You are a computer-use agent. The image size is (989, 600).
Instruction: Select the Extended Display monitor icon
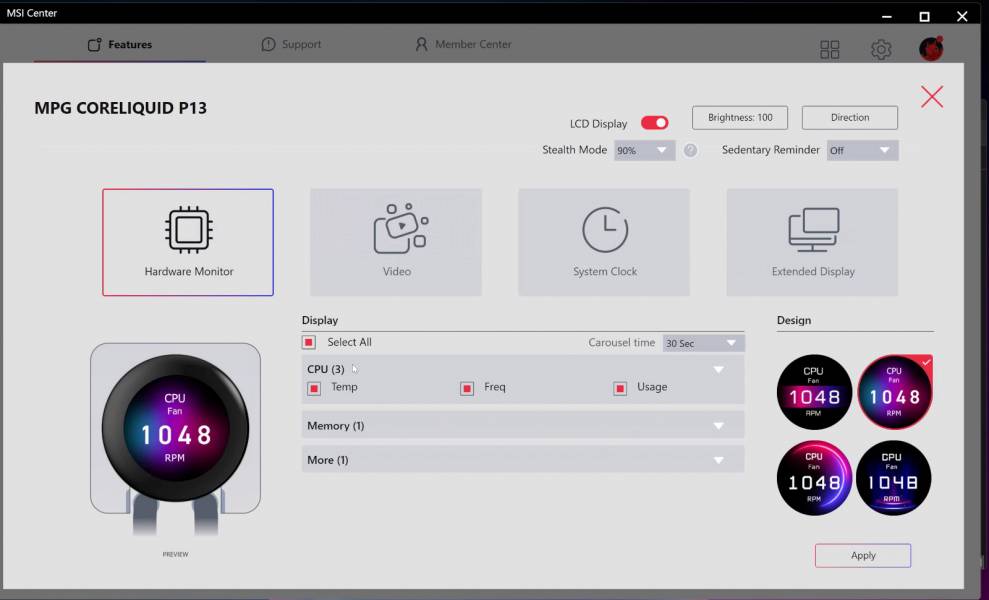coord(813,230)
